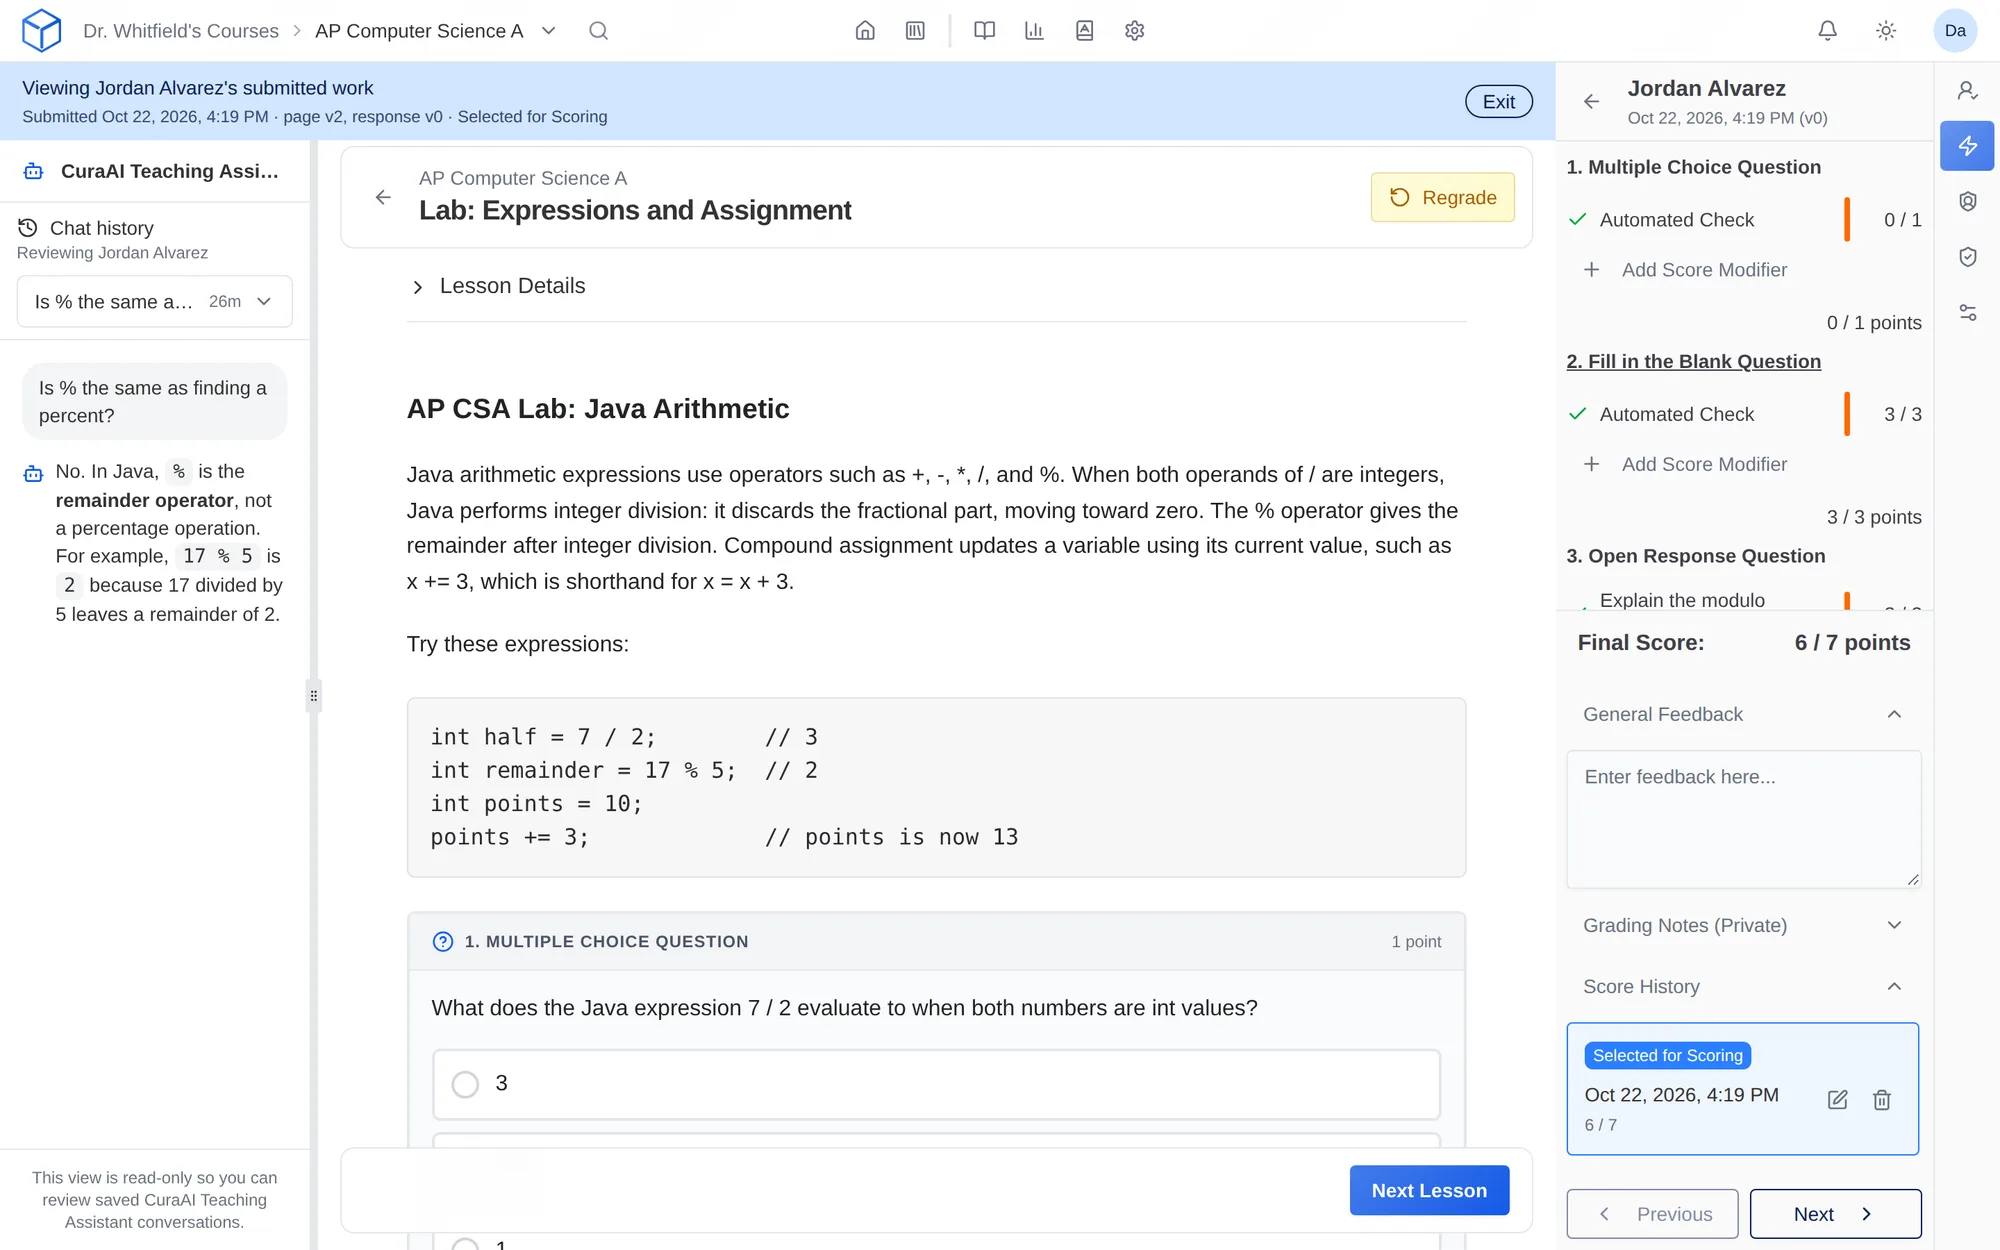This screenshot has height=1250, width=2000.
Task: Open the shield checkmark sidebar icon
Action: click(x=1967, y=257)
